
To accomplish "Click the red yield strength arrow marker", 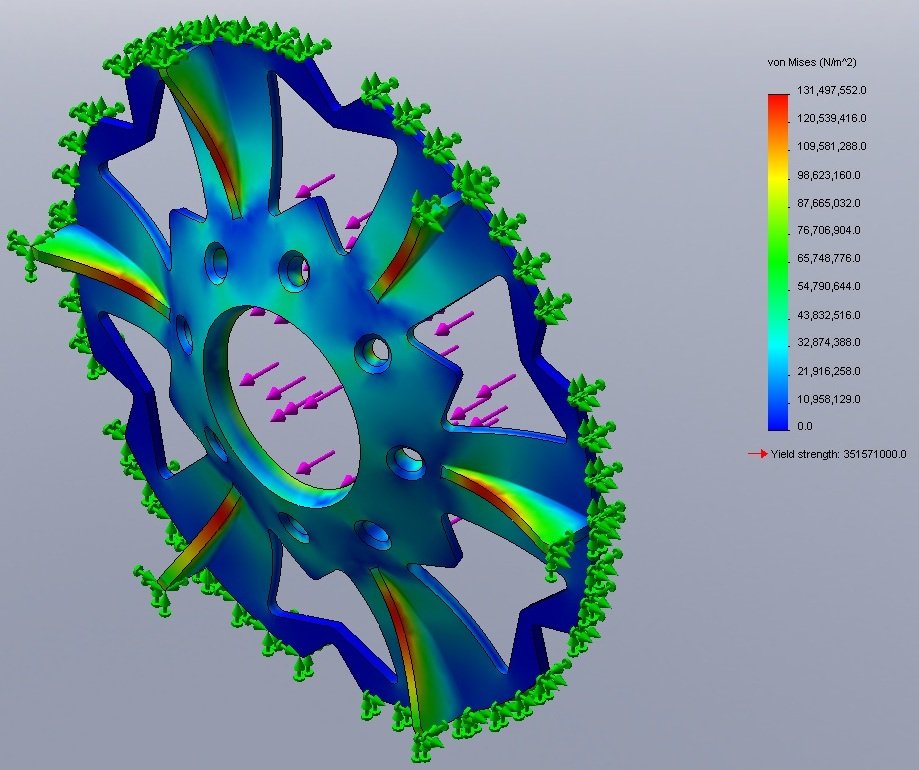I will pyautogui.click(x=757, y=454).
